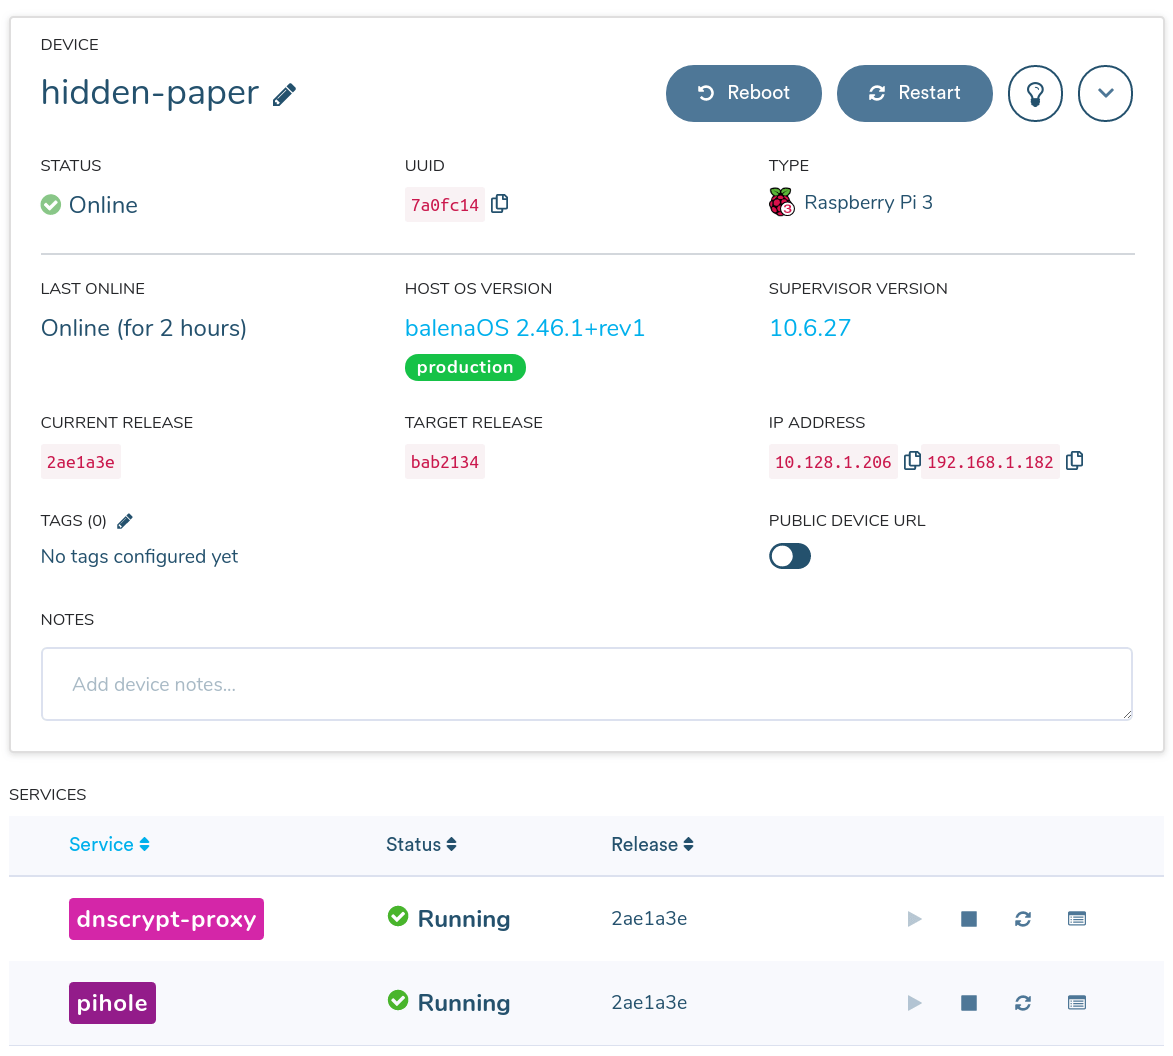
Task: Copy the 192.168.1.182 IP address
Action: point(1074,461)
